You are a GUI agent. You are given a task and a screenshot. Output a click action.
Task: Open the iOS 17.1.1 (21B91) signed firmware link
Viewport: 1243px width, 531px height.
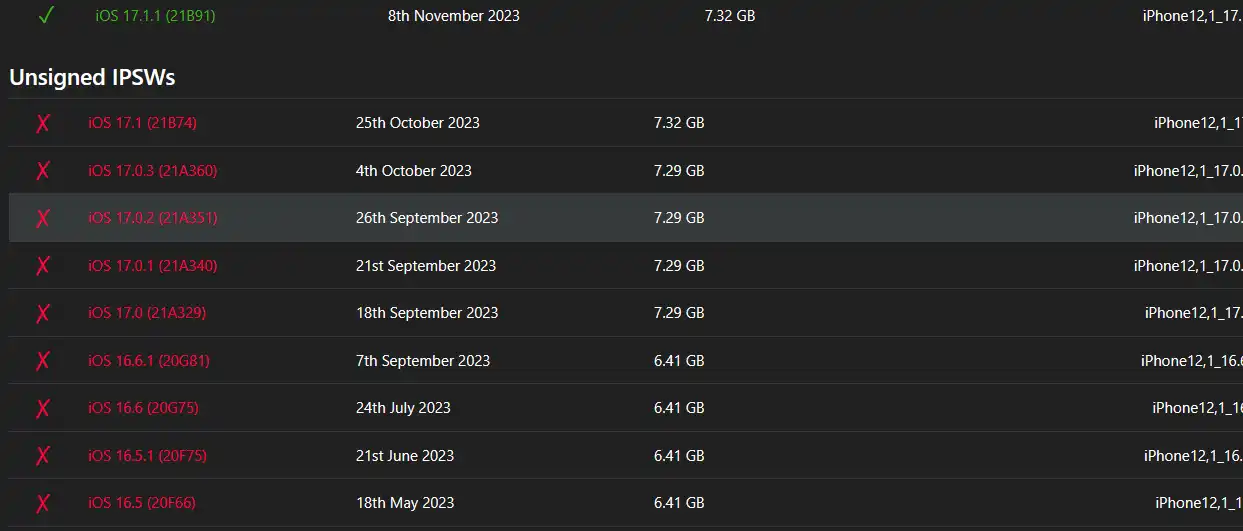click(x=155, y=16)
